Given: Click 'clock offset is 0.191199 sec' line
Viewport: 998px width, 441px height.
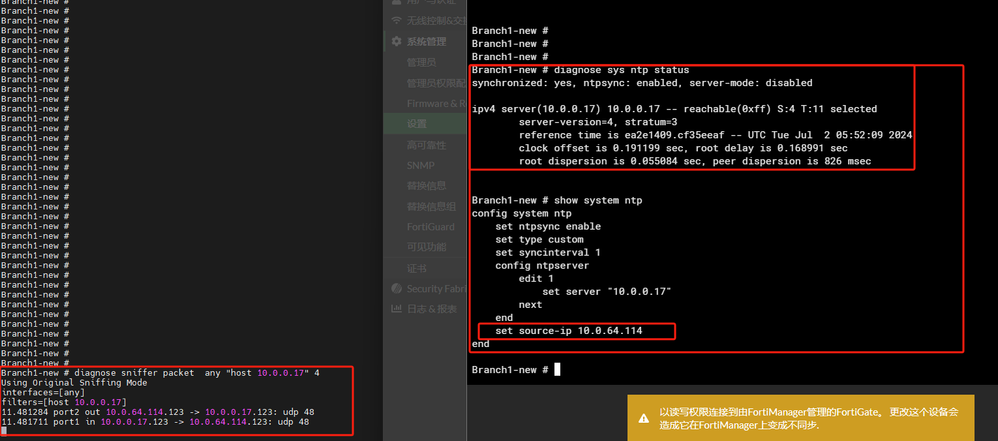Looking at the screenshot, I should coord(683,148).
